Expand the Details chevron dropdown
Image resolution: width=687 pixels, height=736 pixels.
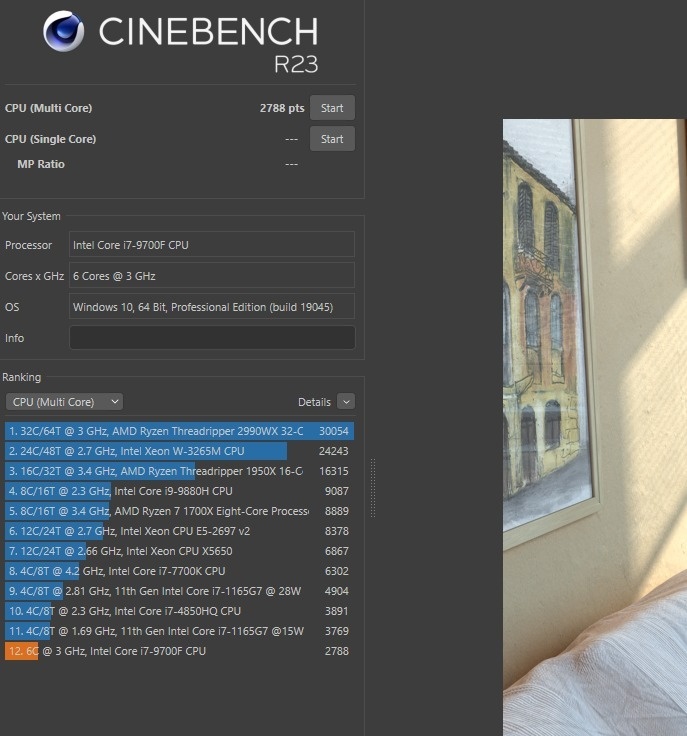click(x=346, y=402)
